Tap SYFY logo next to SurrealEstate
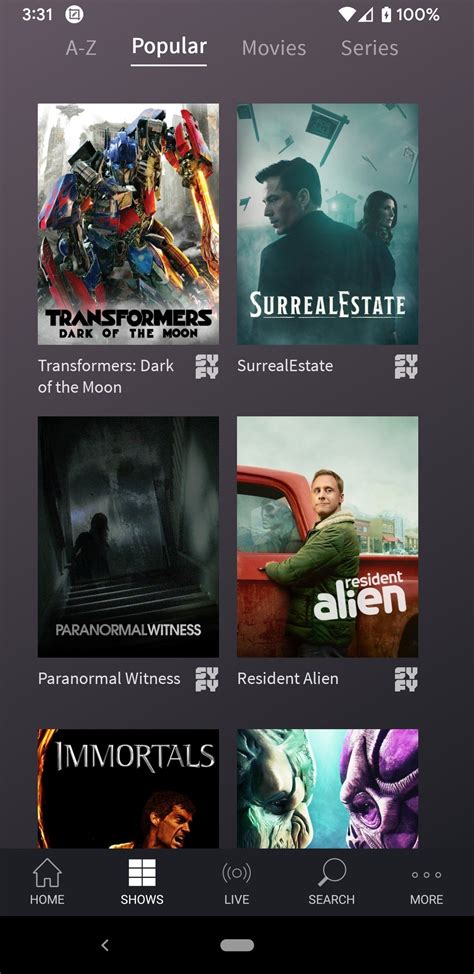 click(x=406, y=366)
